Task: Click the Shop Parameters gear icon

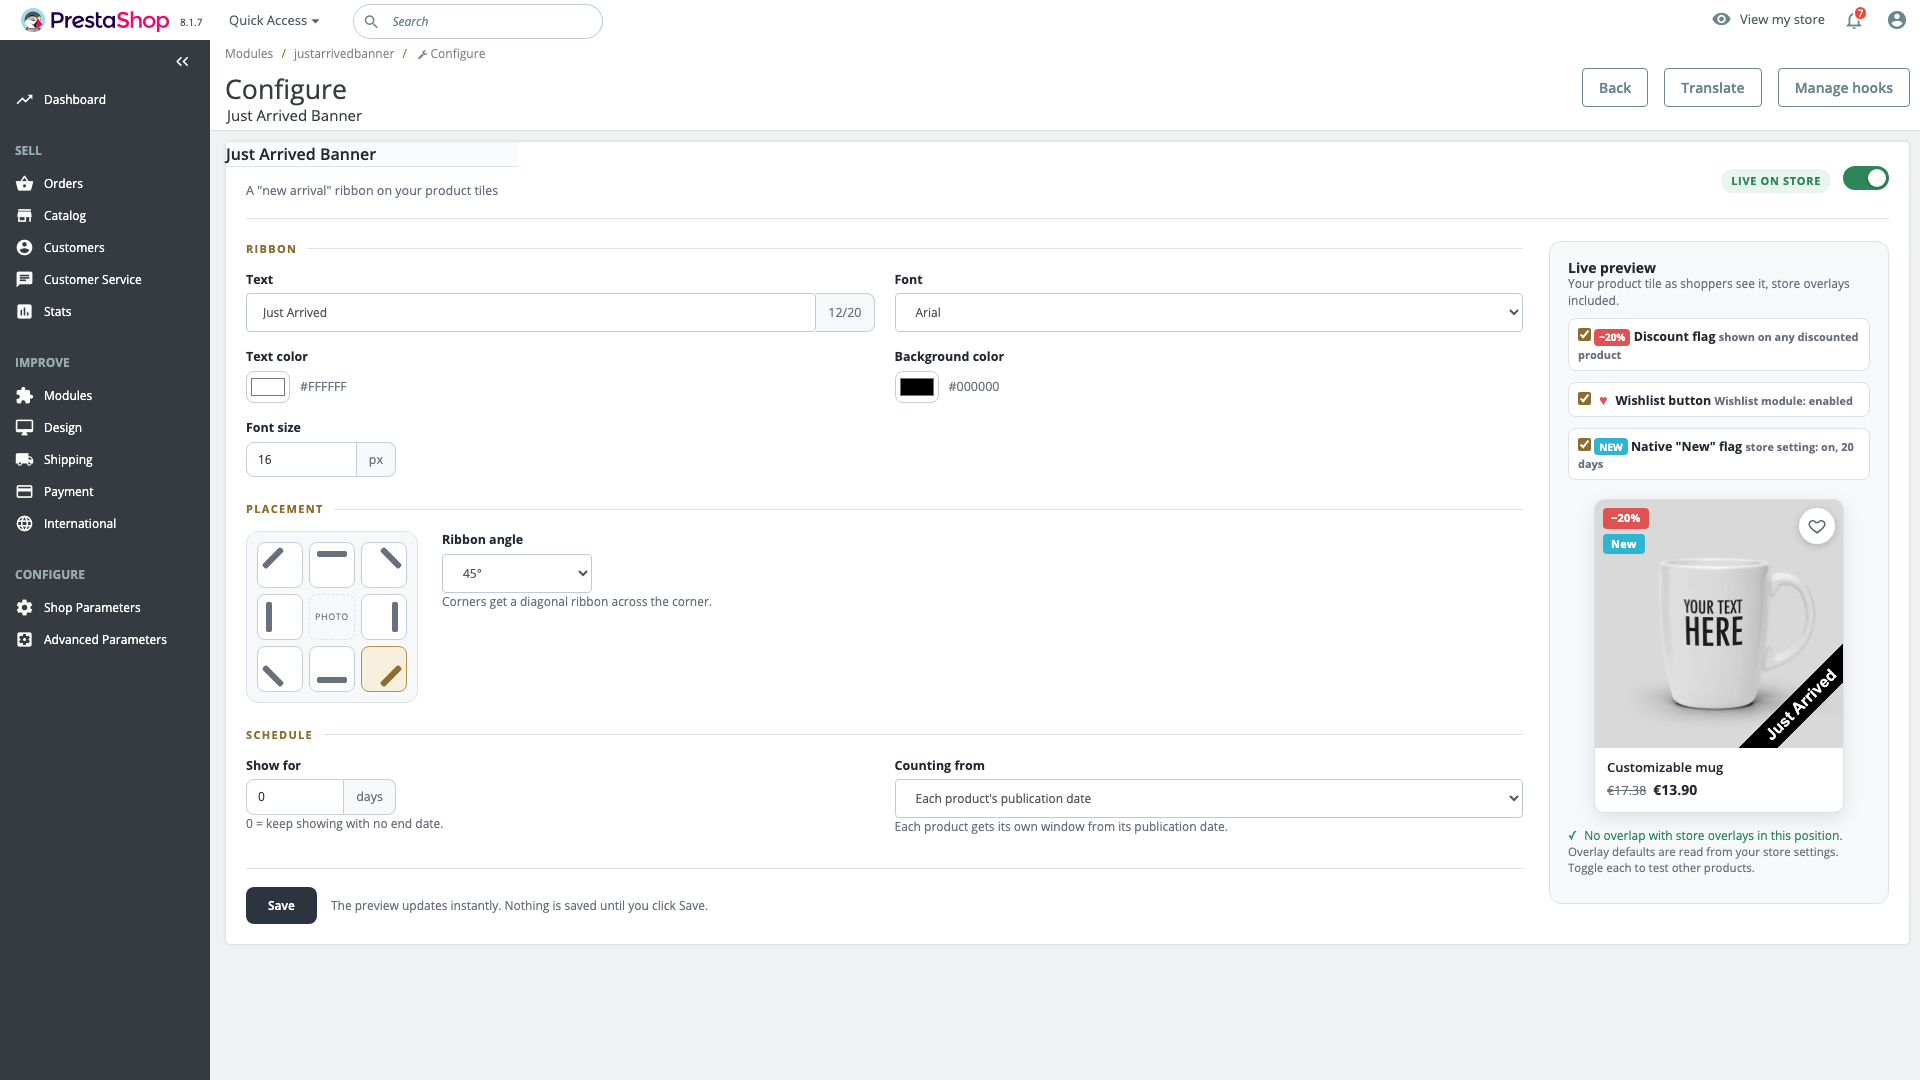Action: coord(25,608)
